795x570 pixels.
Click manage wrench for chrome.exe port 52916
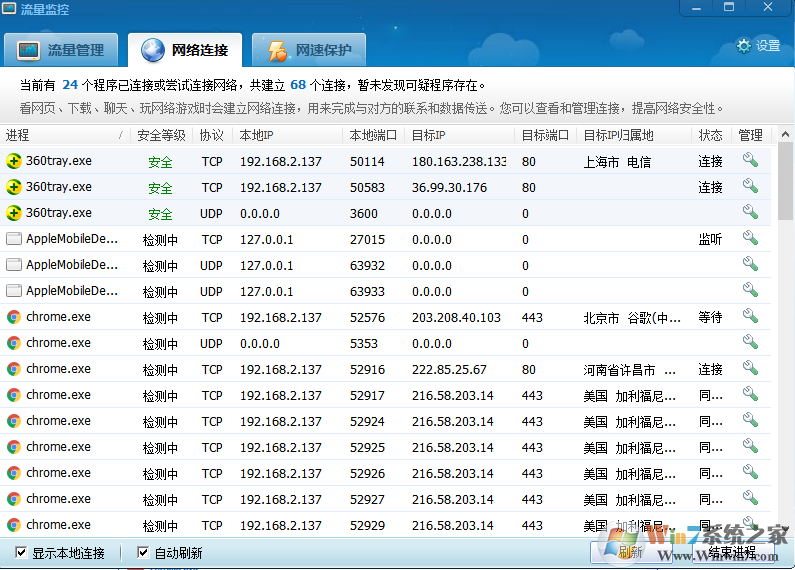point(750,368)
